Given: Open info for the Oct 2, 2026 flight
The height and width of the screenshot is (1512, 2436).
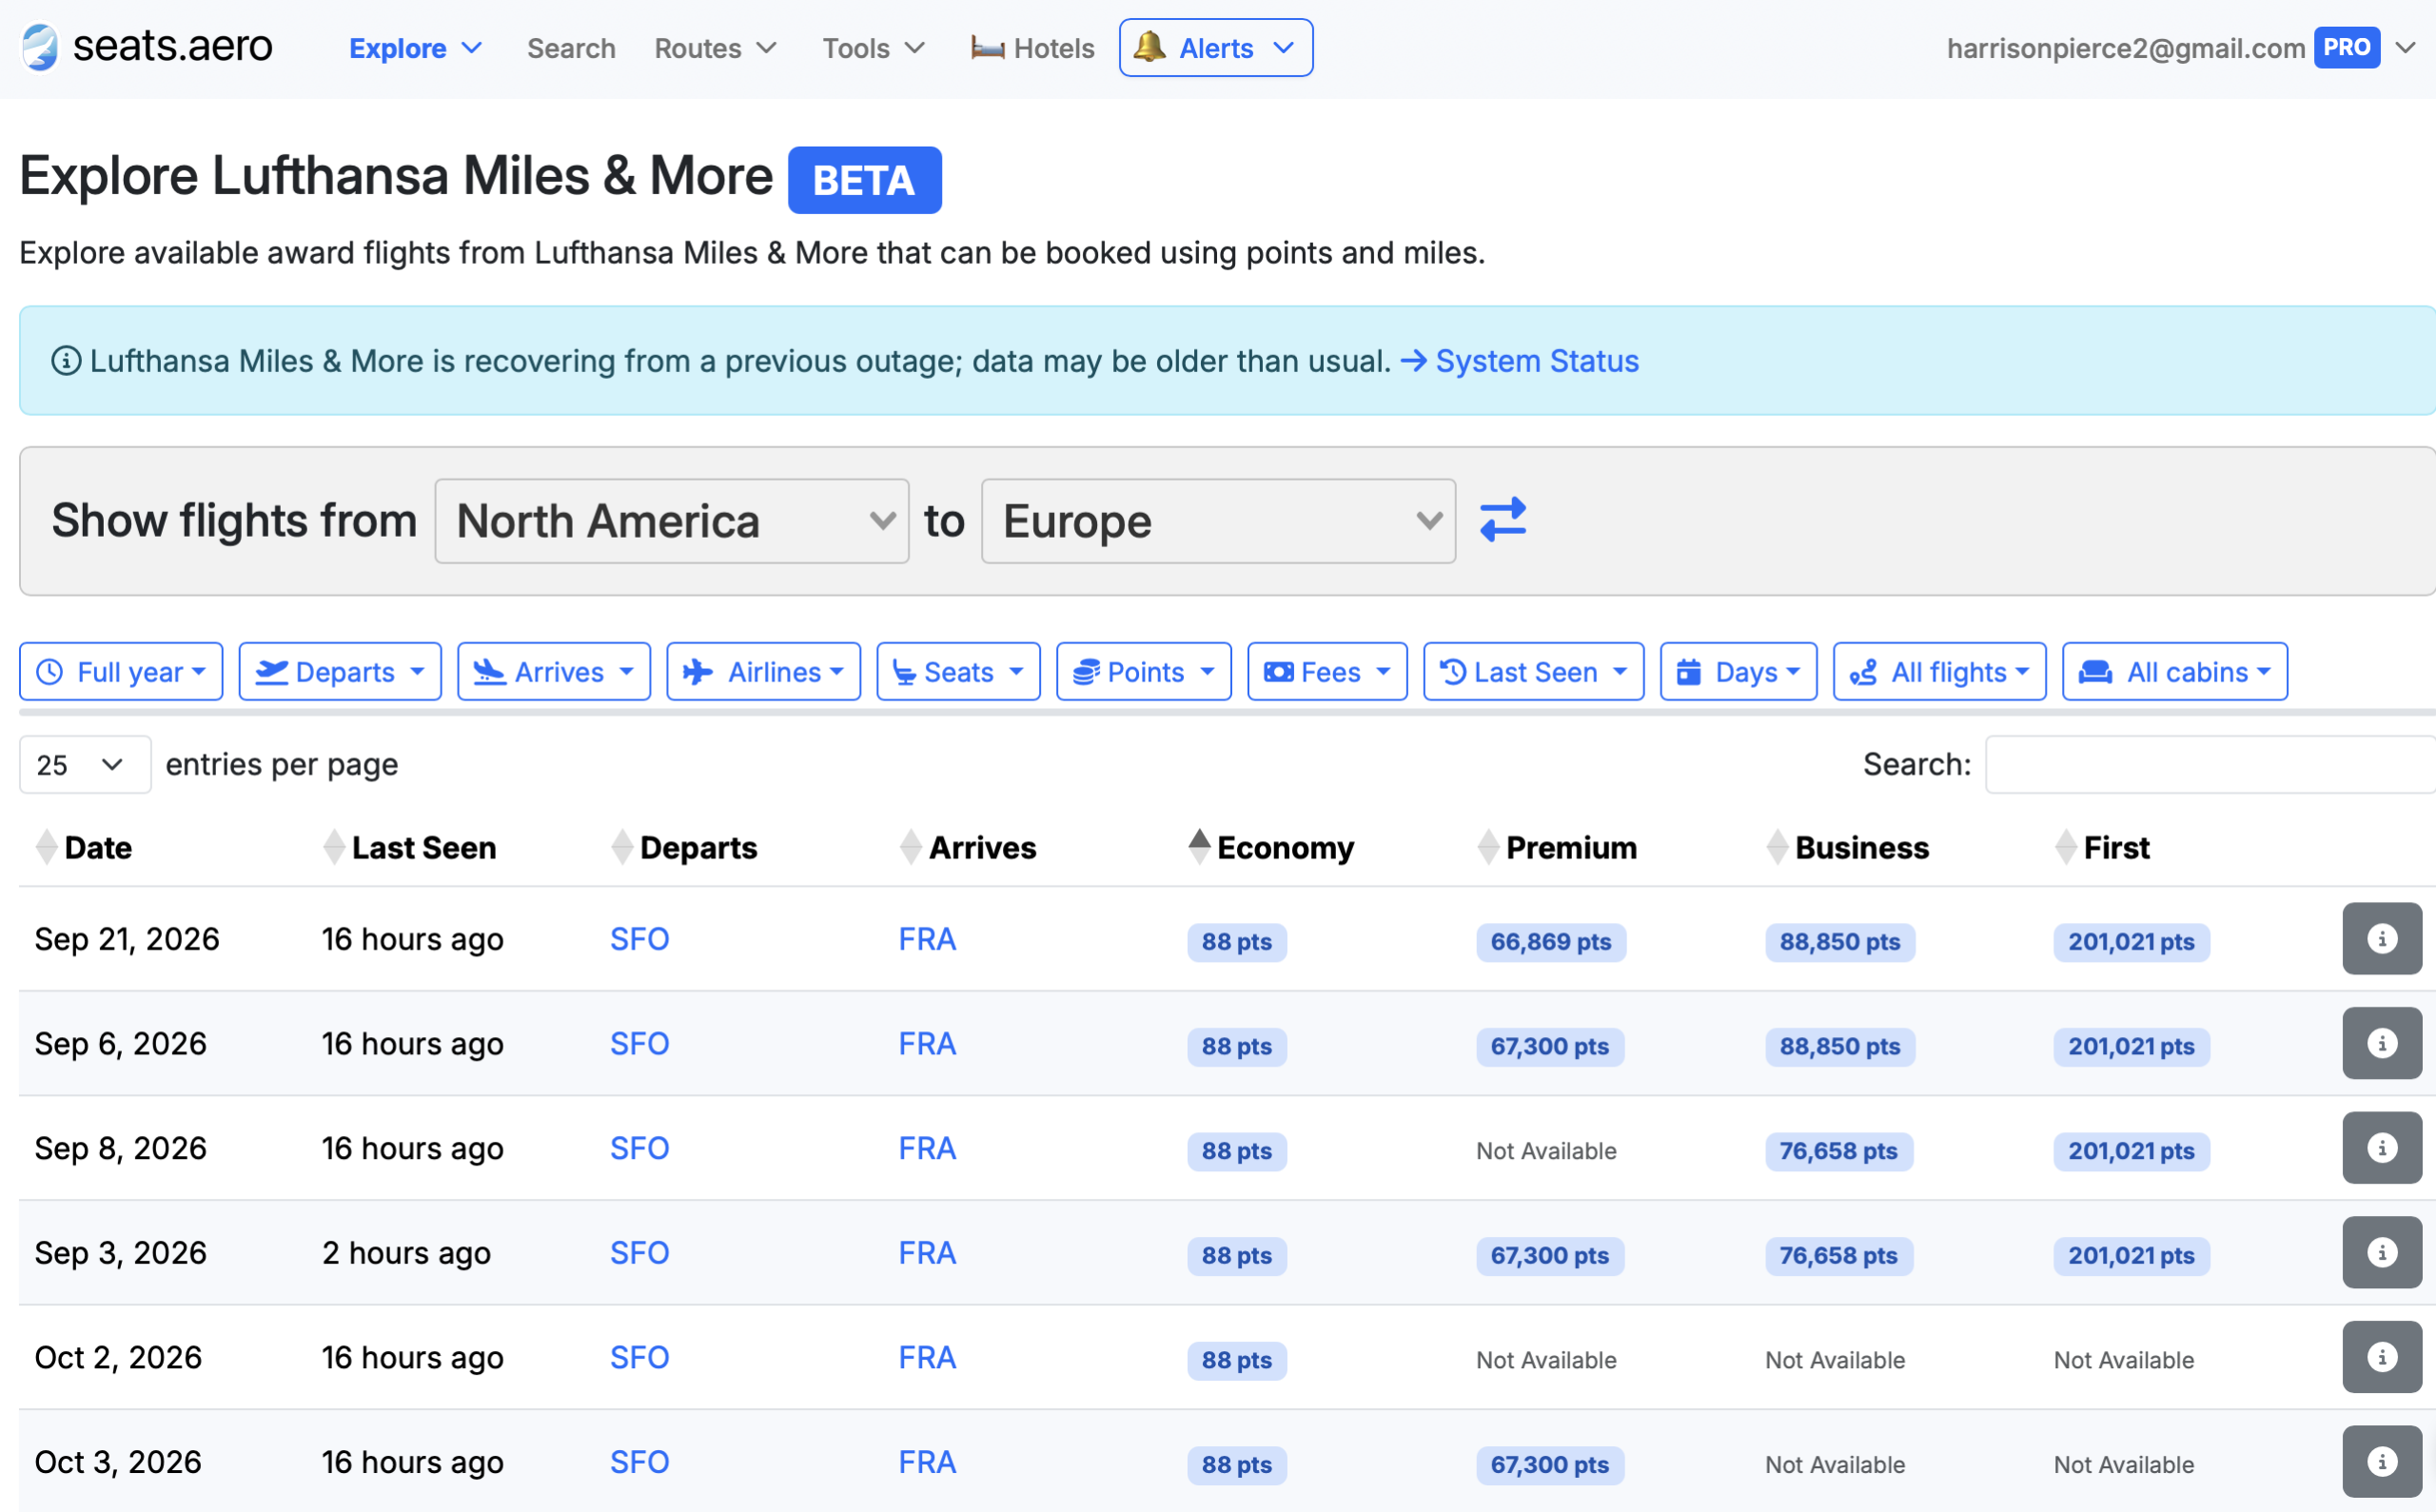Looking at the screenshot, I should pos(2381,1357).
